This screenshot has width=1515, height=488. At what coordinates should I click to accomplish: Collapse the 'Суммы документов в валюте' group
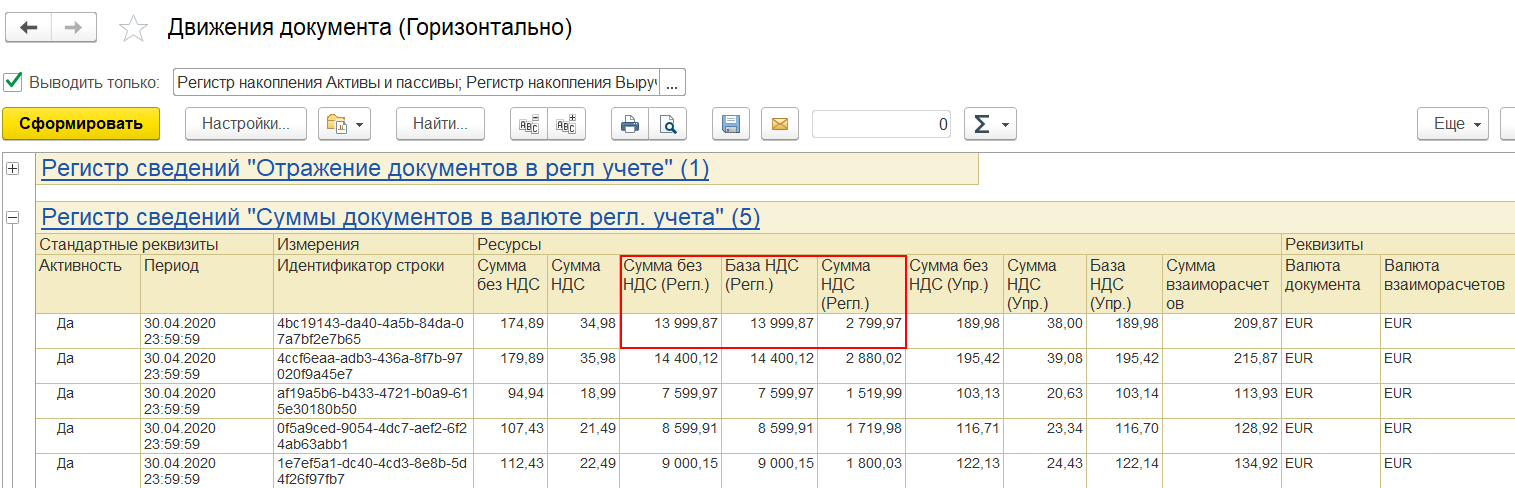13,216
